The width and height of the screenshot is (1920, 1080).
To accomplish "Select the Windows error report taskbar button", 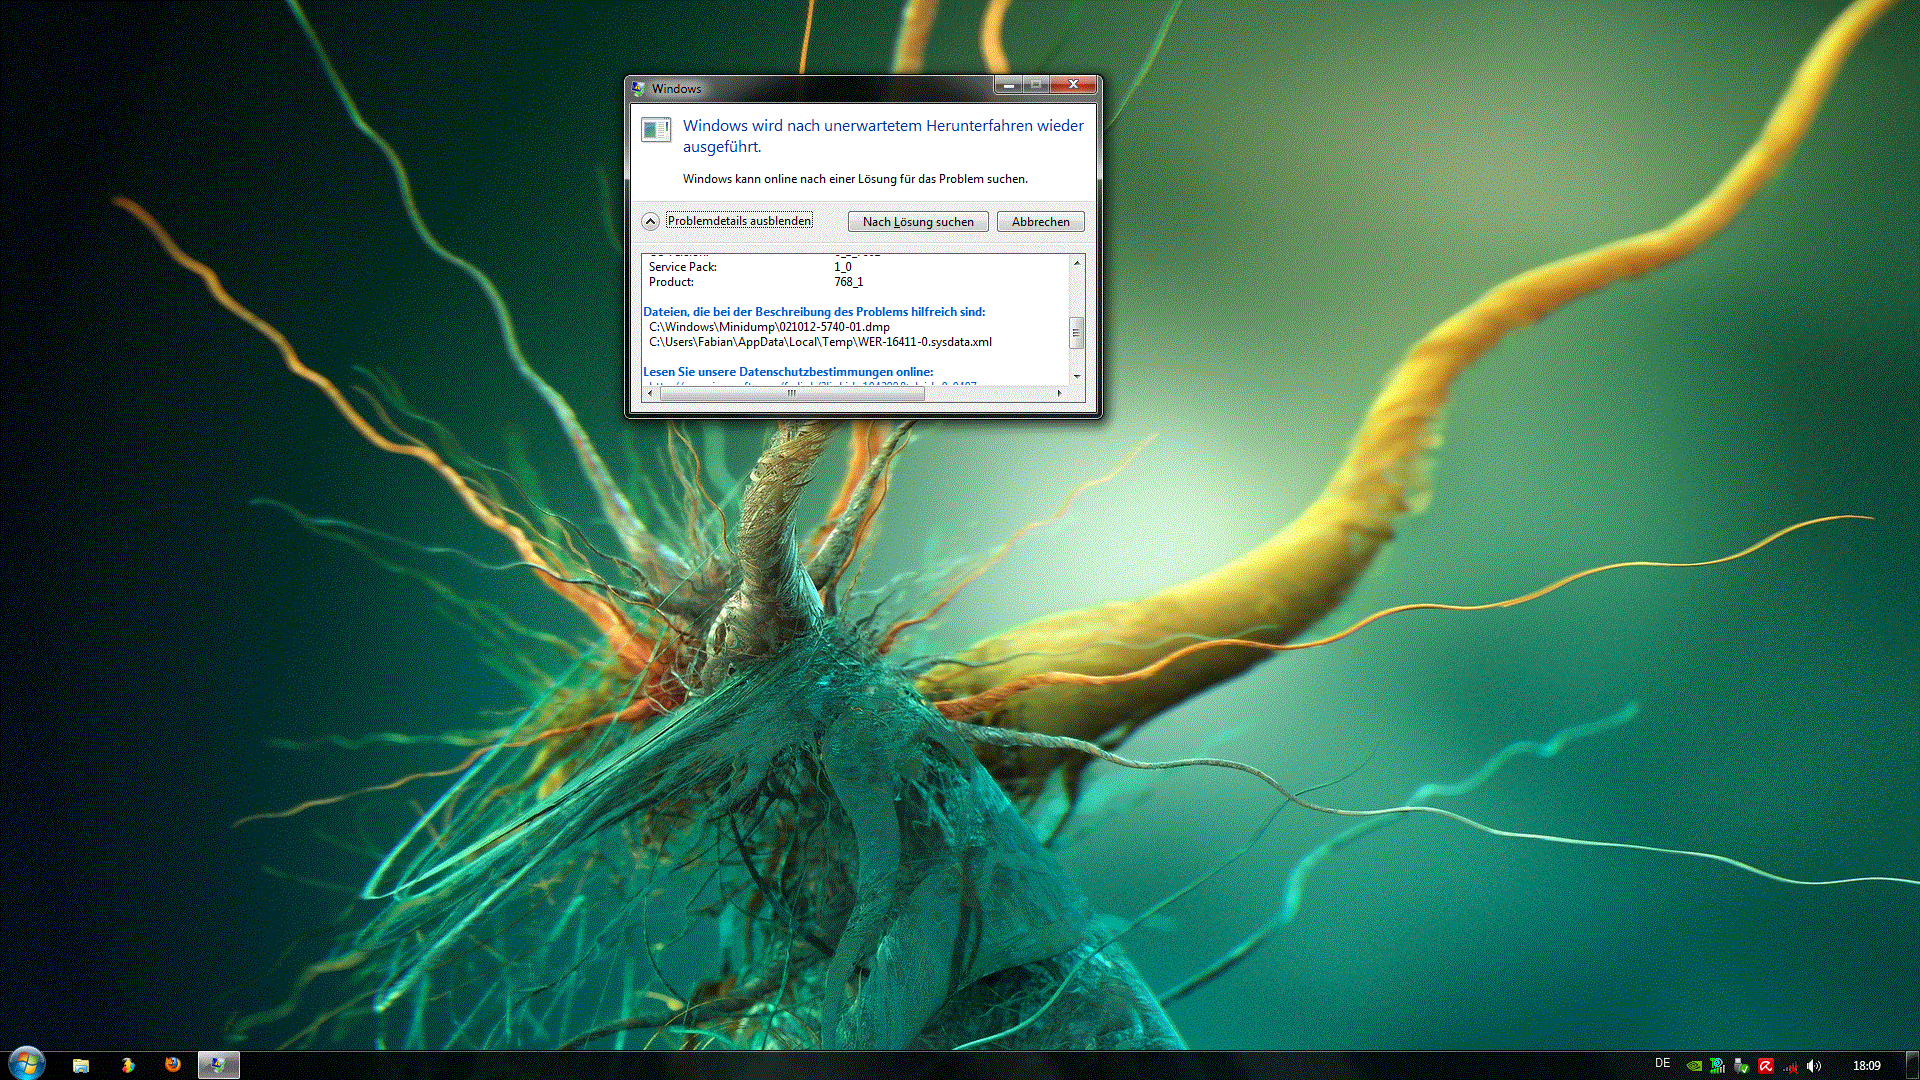I will (x=218, y=1065).
